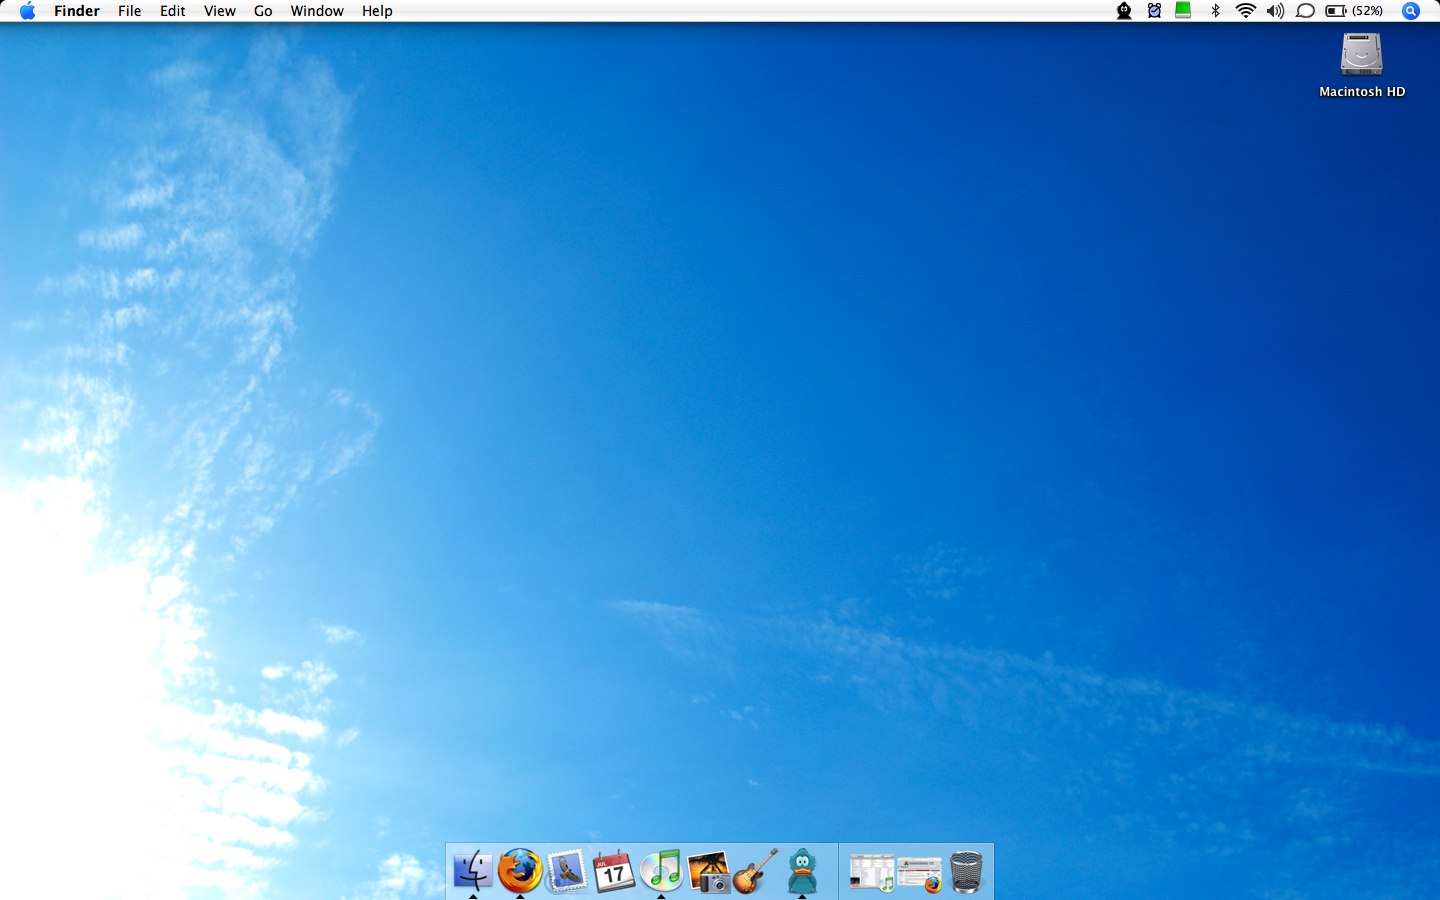This screenshot has width=1440, height=900.
Task: Open the Trash in the Dock
Action: pyautogui.click(x=966, y=871)
